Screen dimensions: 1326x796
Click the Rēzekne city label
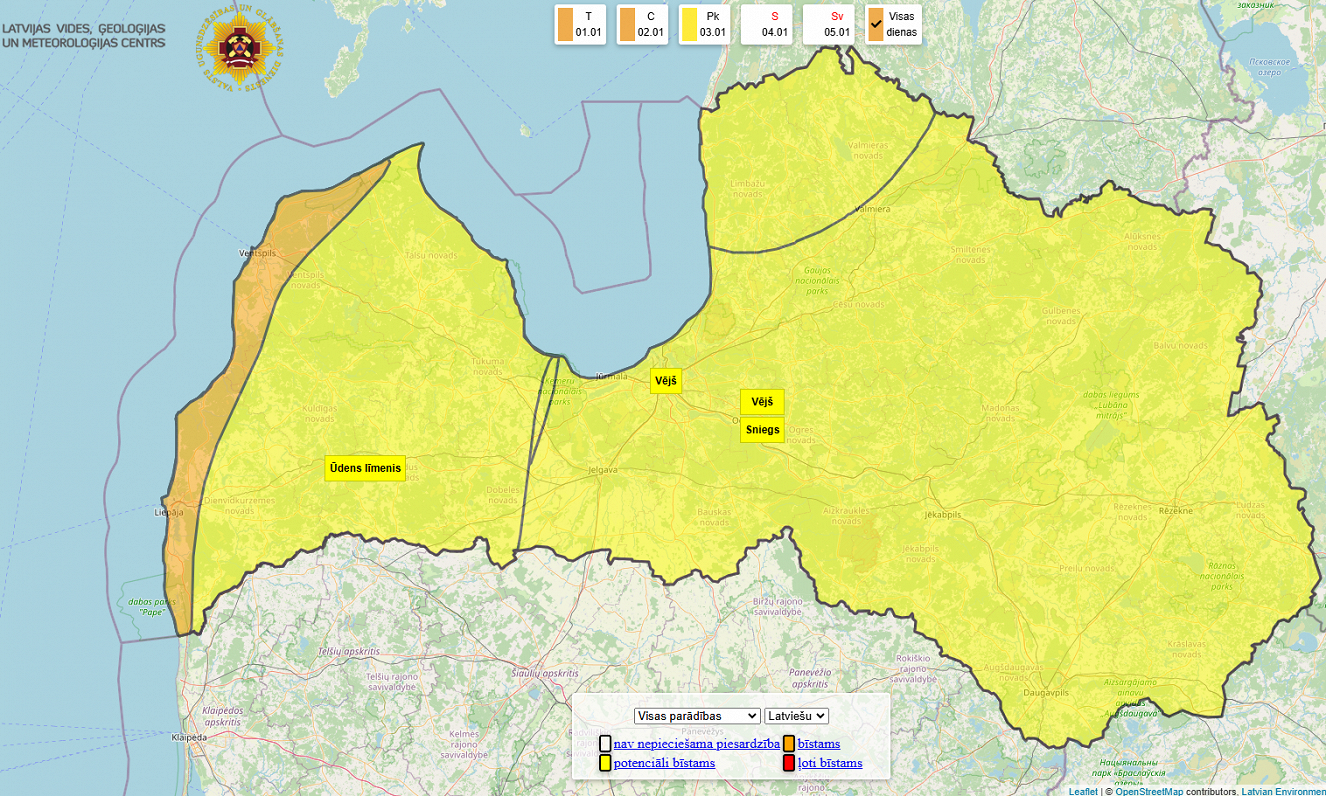tap(1175, 511)
